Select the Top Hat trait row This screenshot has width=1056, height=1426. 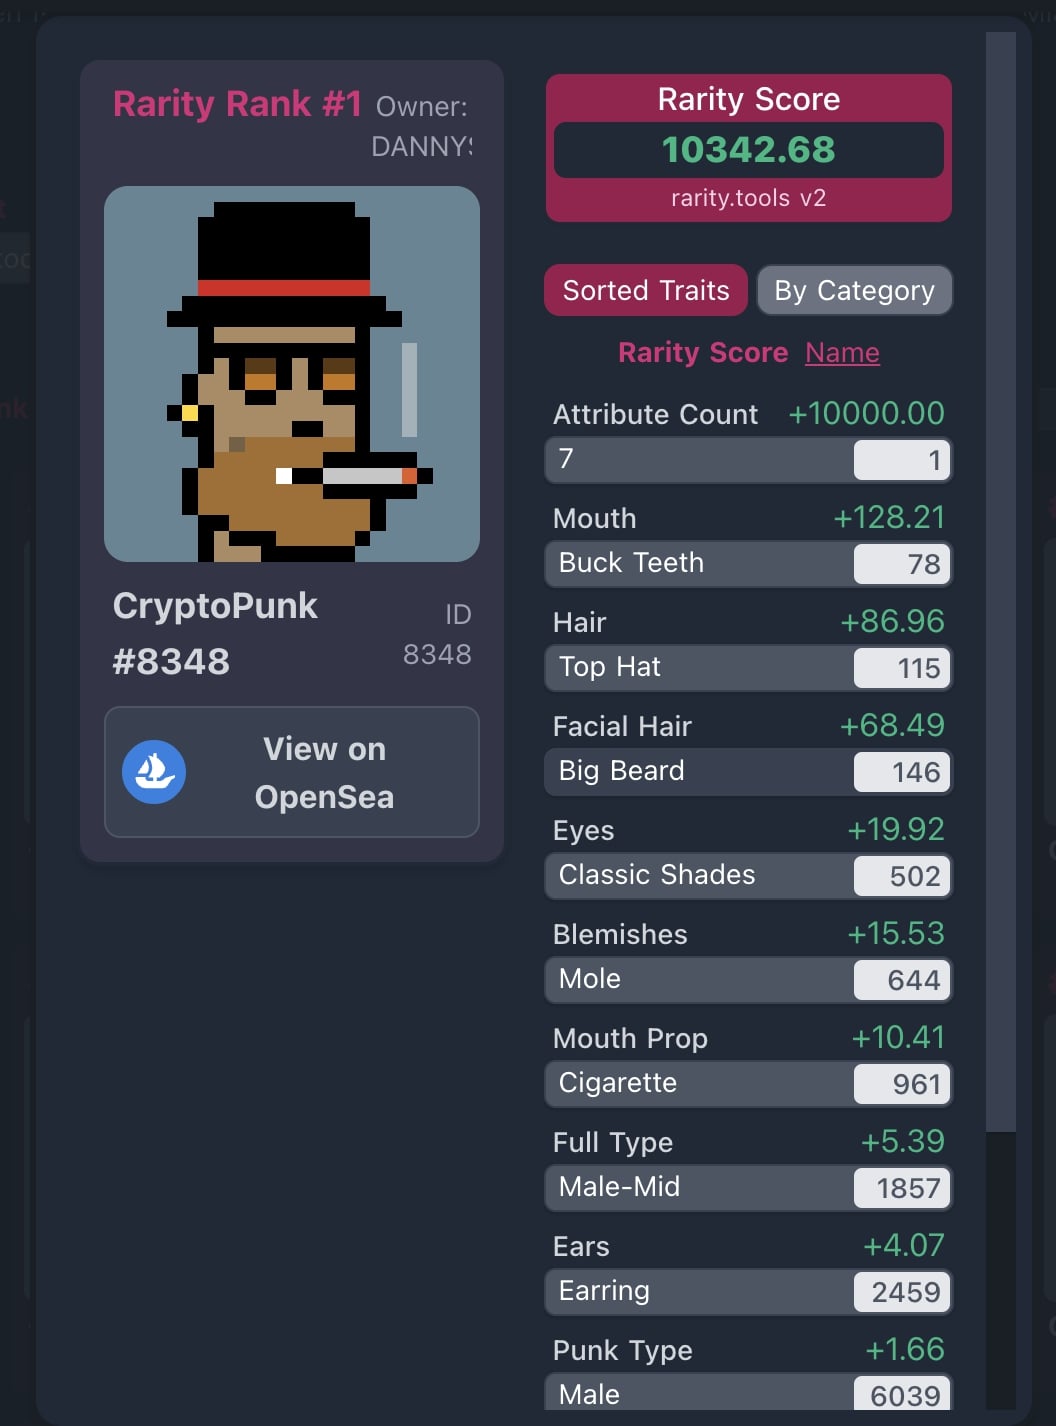pos(748,668)
